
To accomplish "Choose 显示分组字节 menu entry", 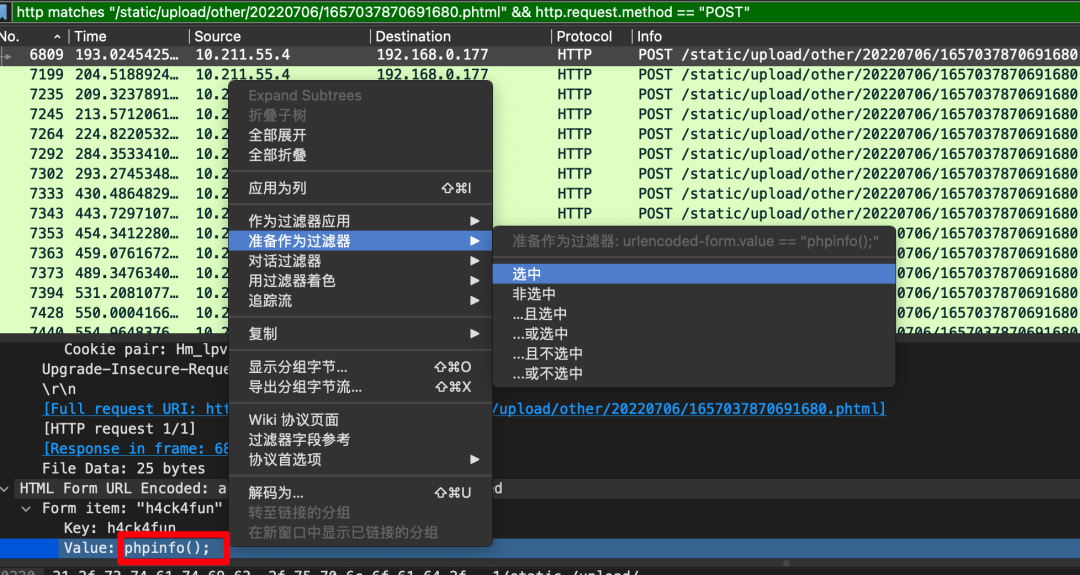I will [361, 367].
